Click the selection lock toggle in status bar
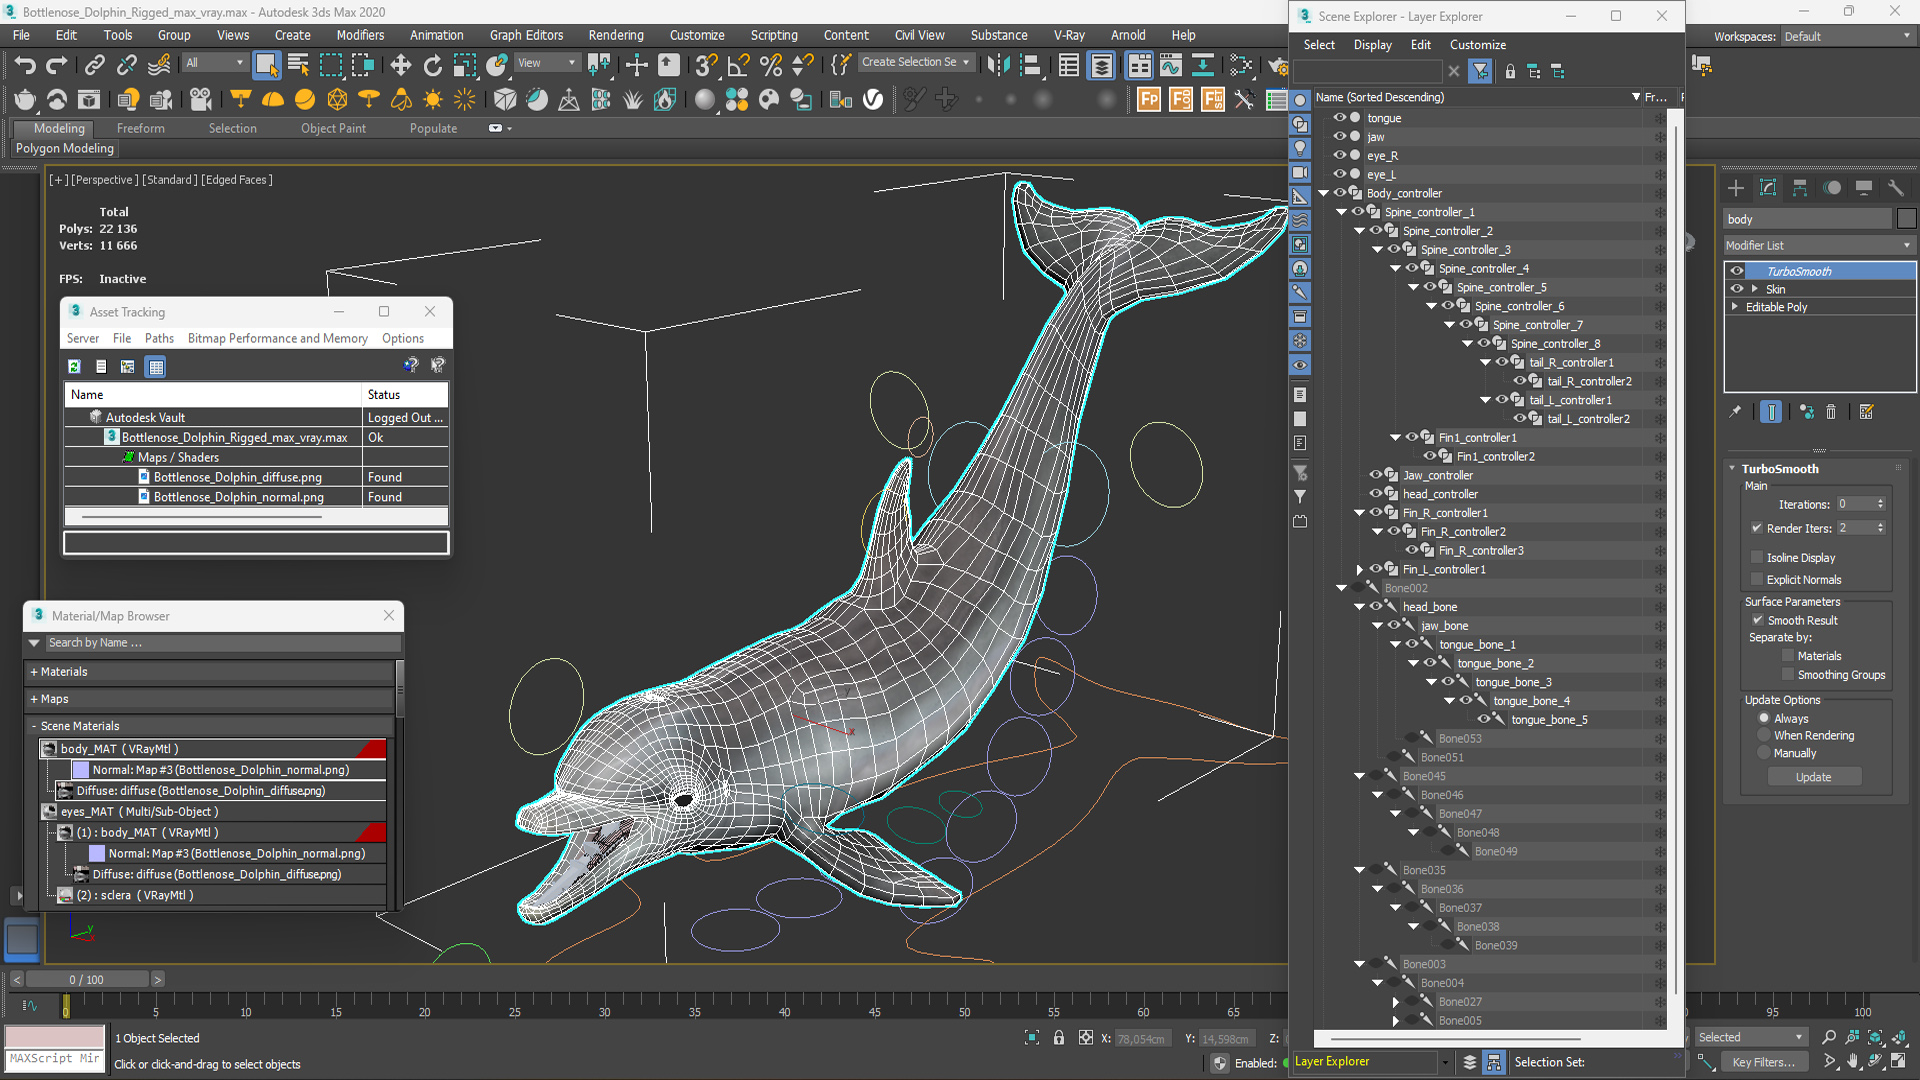This screenshot has width=1920, height=1080. click(1059, 1038)
